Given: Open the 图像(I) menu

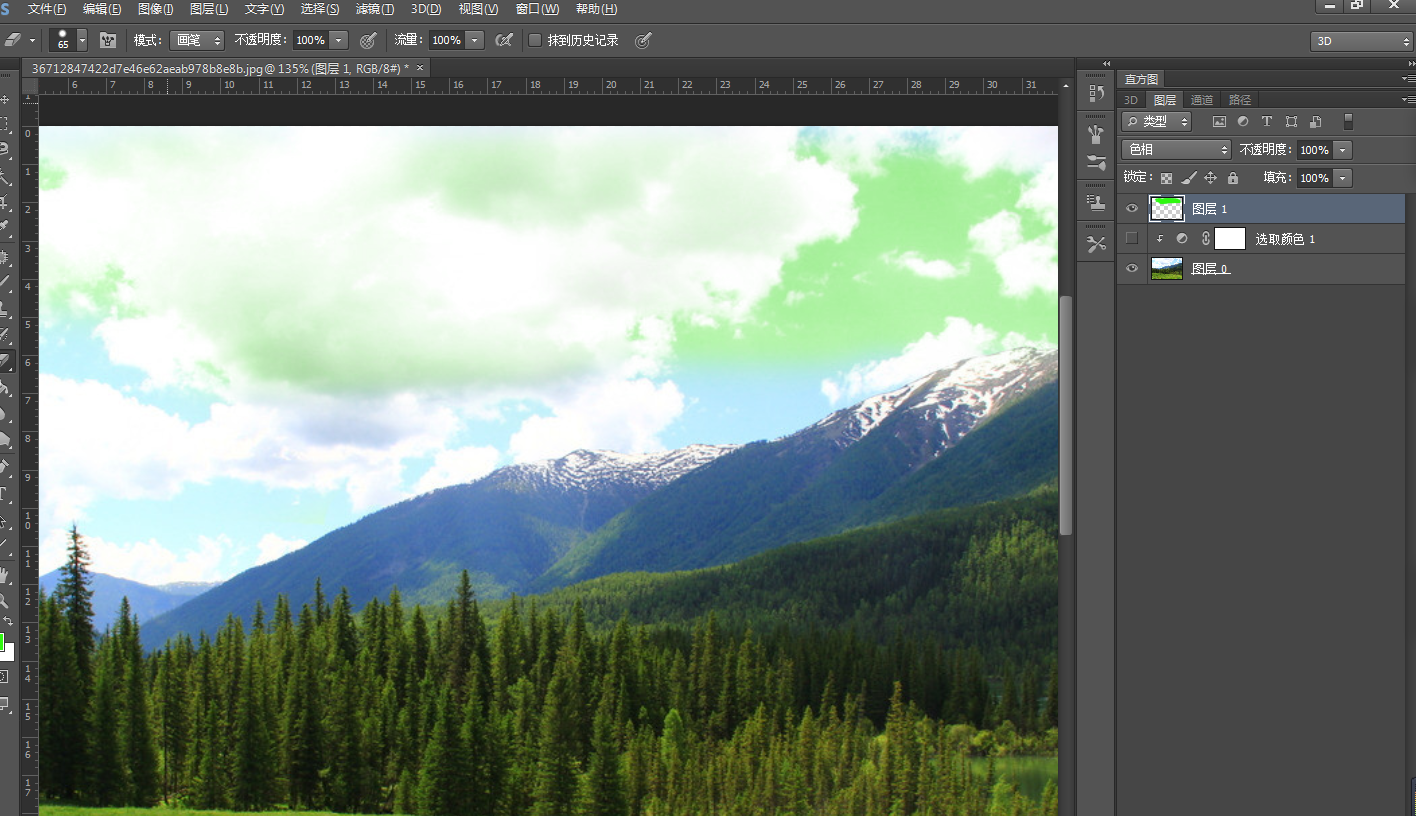Looking at the screenshot, I should 155,9.
